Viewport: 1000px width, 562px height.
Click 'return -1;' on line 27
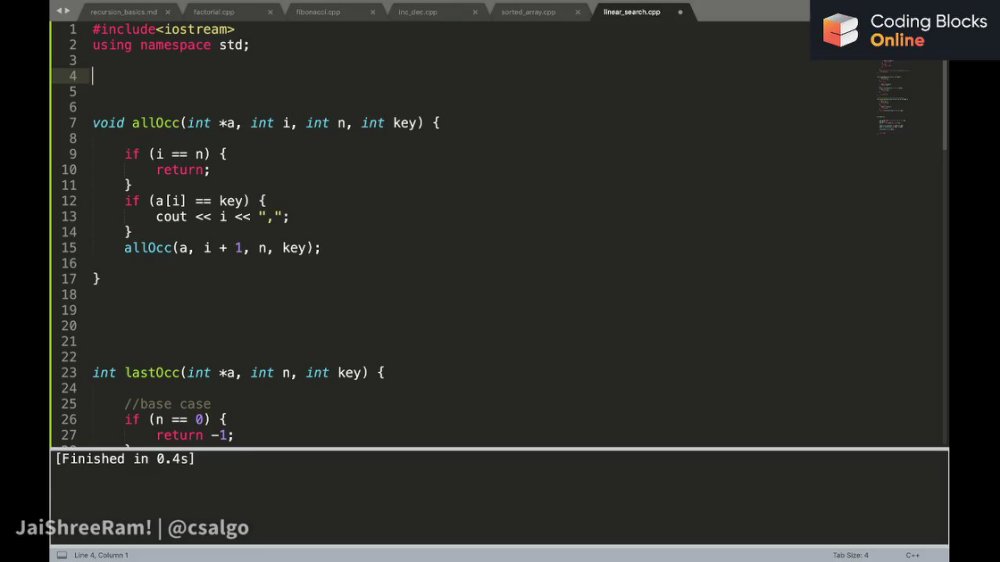pos(195,435)
